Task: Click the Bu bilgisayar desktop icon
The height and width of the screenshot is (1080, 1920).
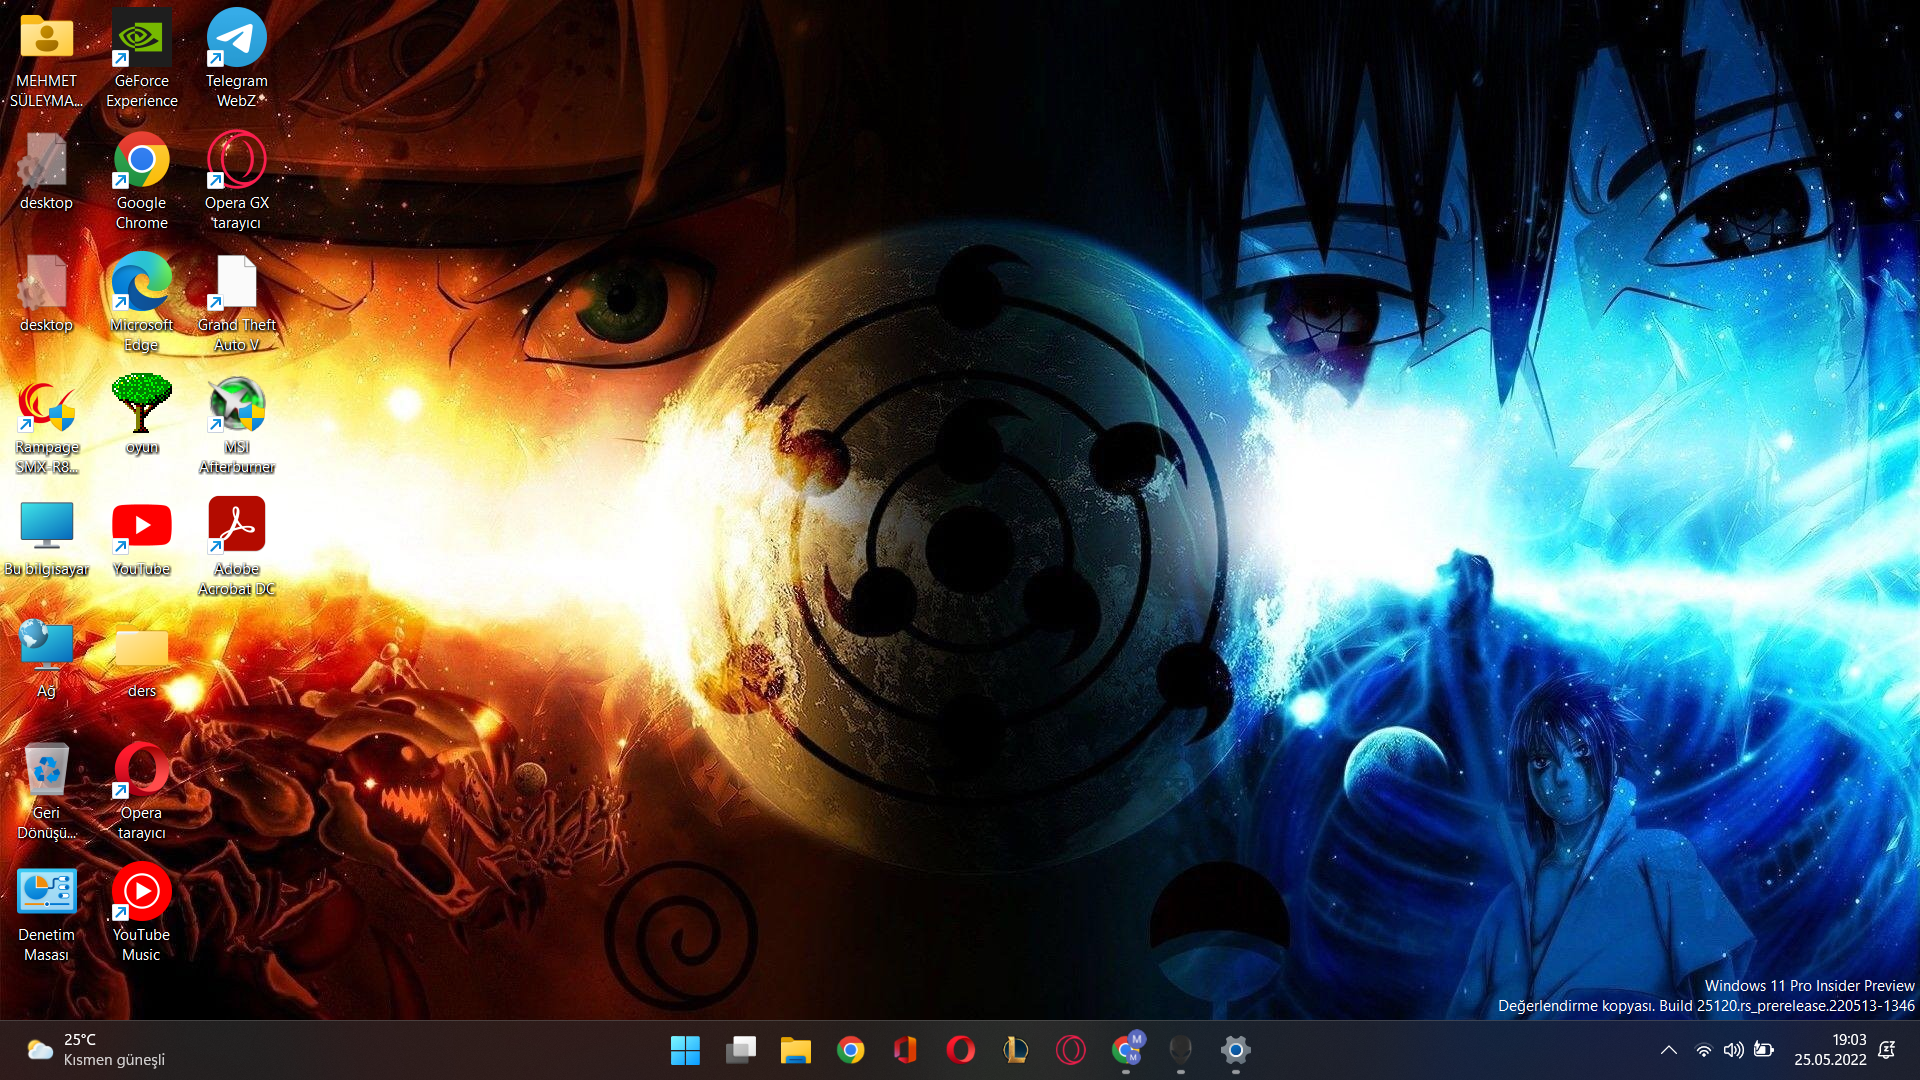Action: (46, 526)
